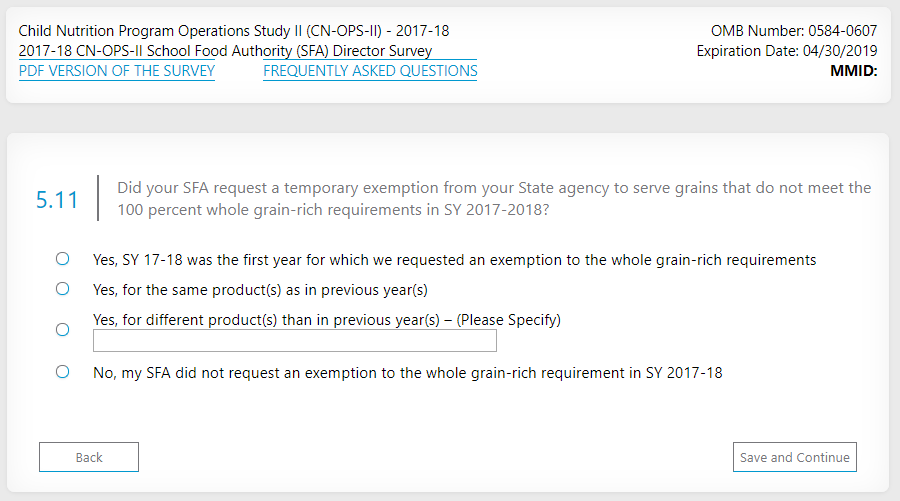Click the Expiration Date 04/30/2019 text

tap(786, 51)
